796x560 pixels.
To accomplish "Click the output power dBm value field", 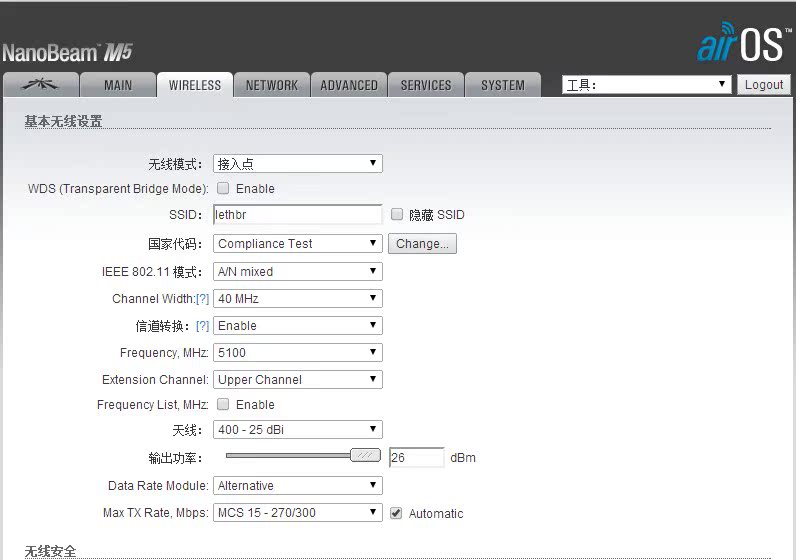I will (x=417, y=457).
